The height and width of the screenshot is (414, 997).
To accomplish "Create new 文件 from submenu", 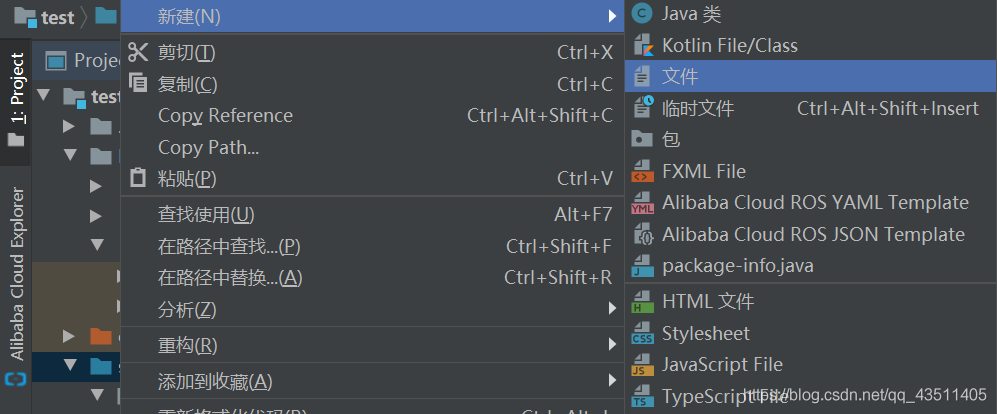I will [811, 76].
